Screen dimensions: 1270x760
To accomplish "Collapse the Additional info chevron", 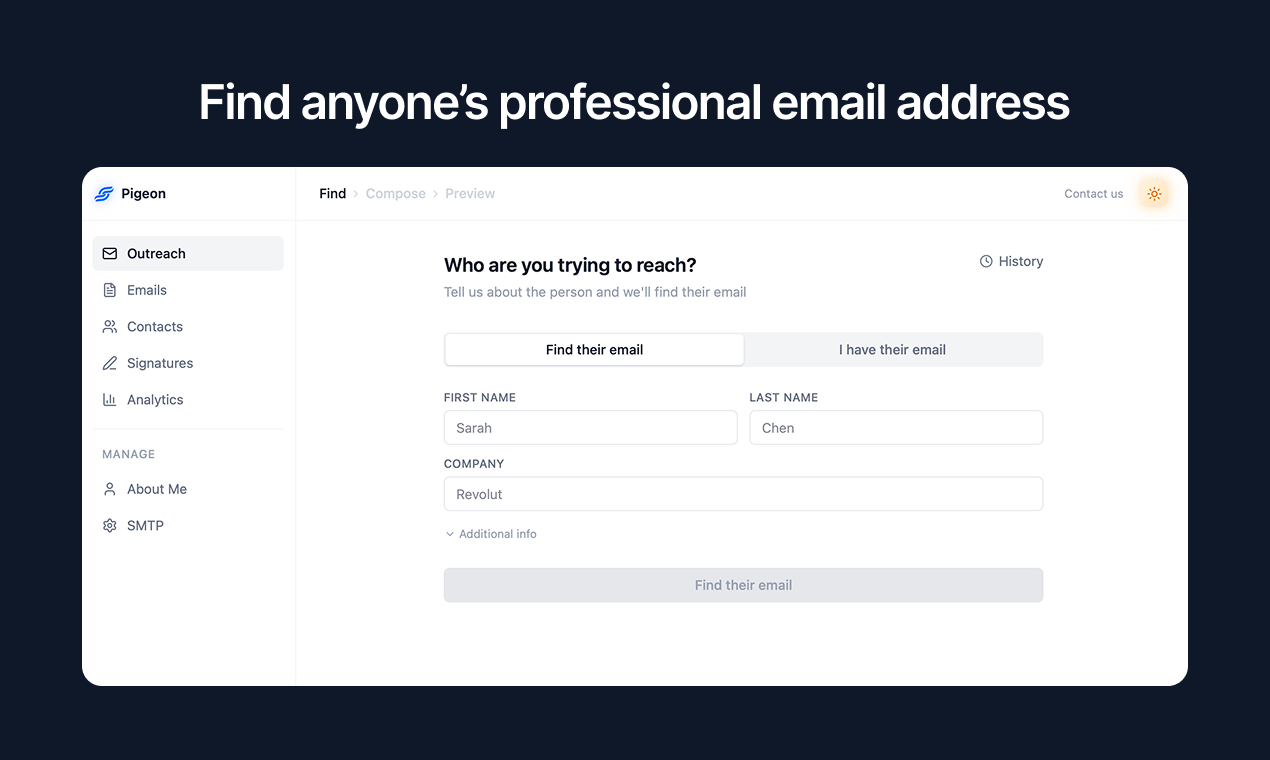I will pos(449,533).
